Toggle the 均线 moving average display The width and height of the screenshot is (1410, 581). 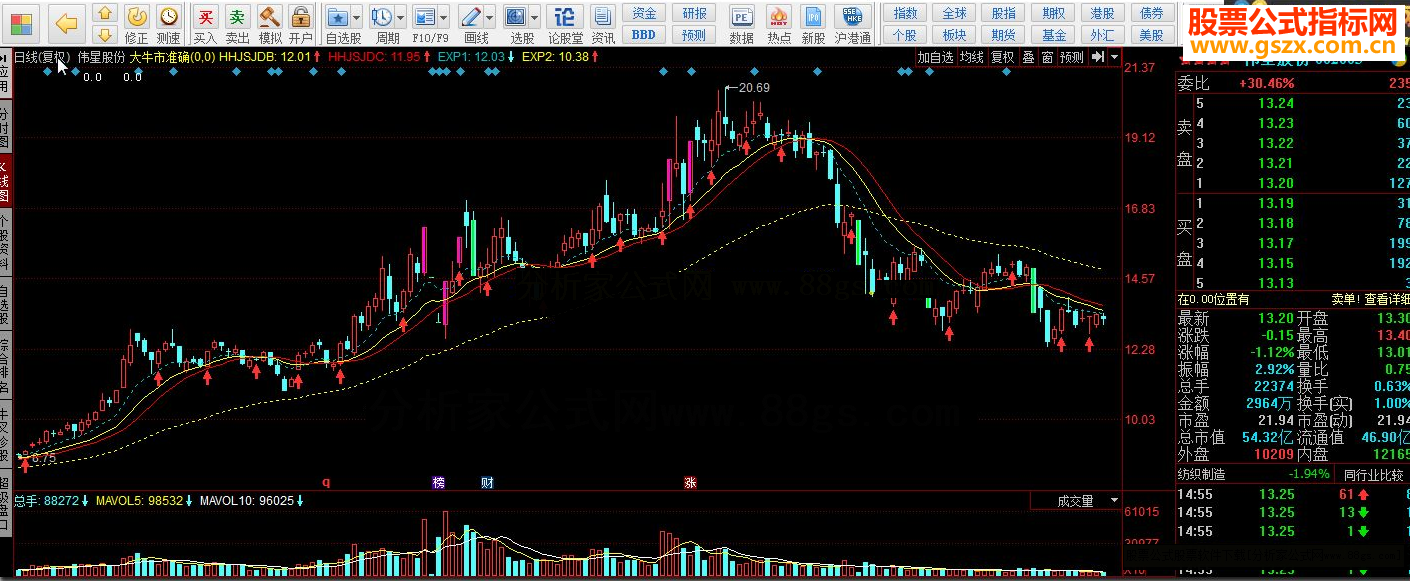click(x=972, y=57)
